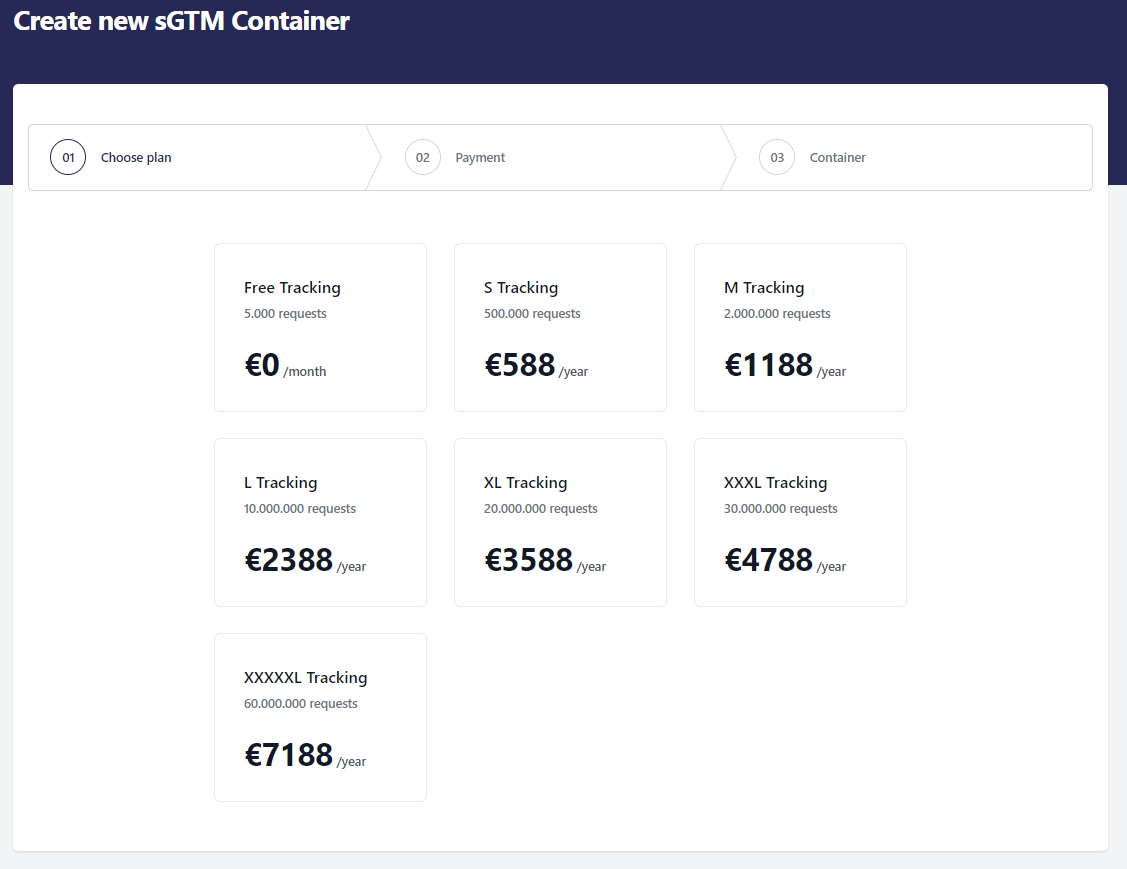Viewport: 1127px width, 869px height.
Task: Click the 60.000.000 requests text
Action: point(300,704)
